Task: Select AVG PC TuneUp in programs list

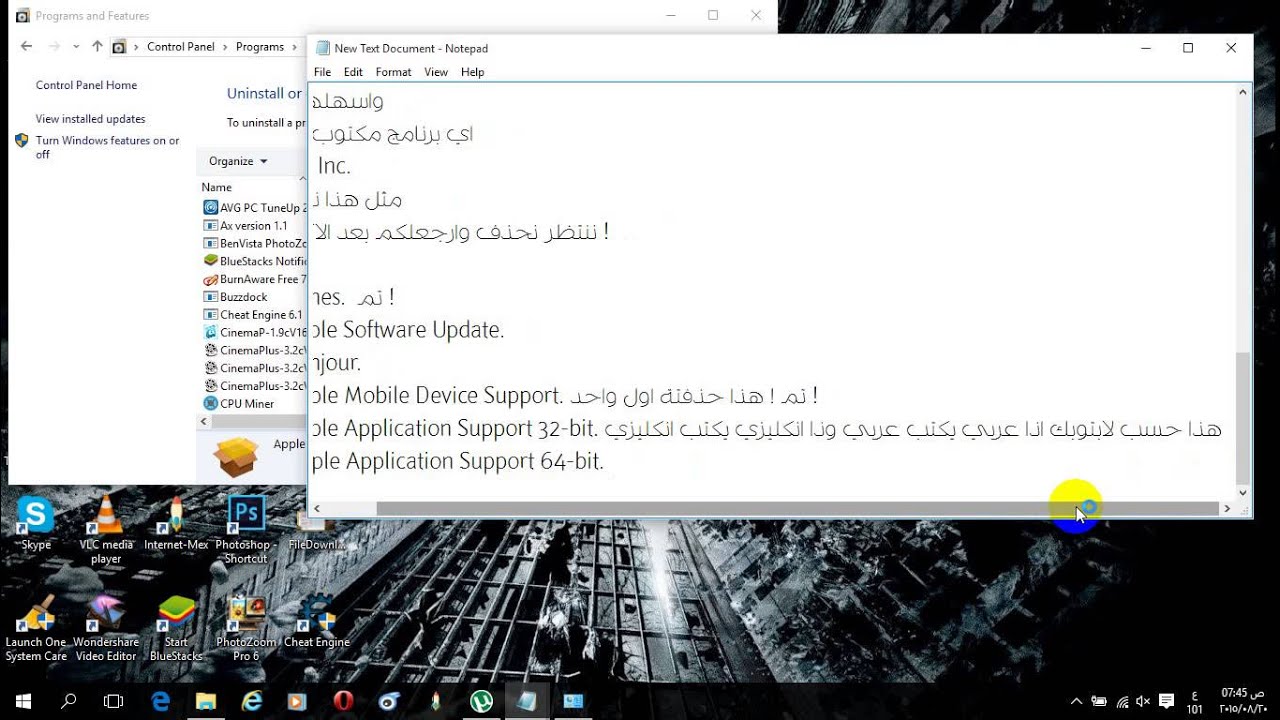Action: click(x=255, y=208)
